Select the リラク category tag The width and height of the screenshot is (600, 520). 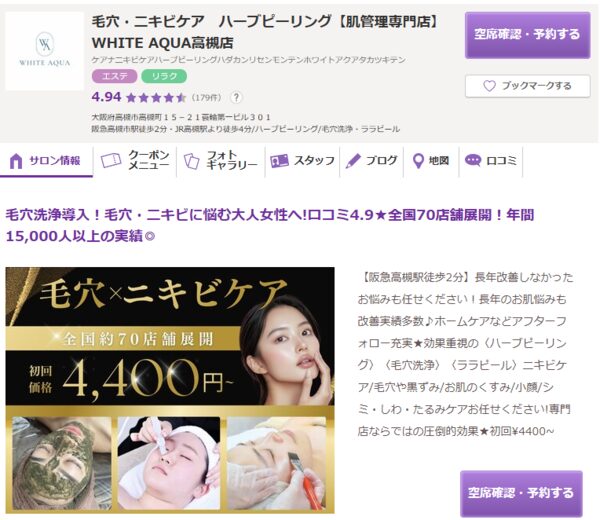tap(164, 76)
